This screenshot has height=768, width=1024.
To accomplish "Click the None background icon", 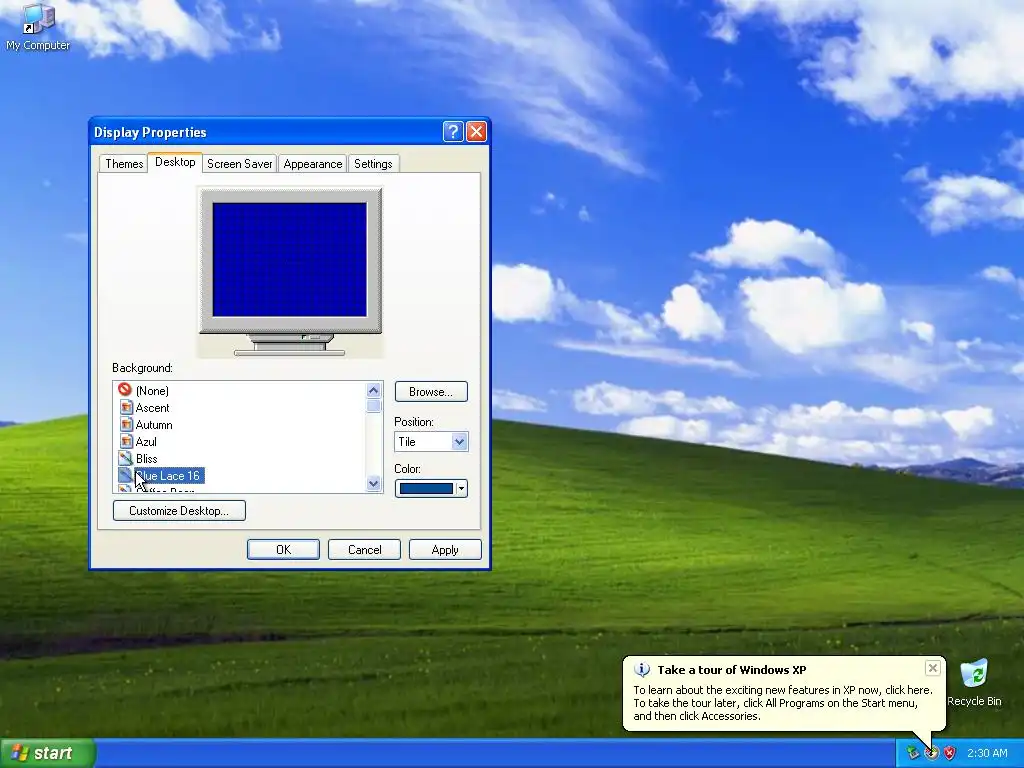I will pos(125,390).
